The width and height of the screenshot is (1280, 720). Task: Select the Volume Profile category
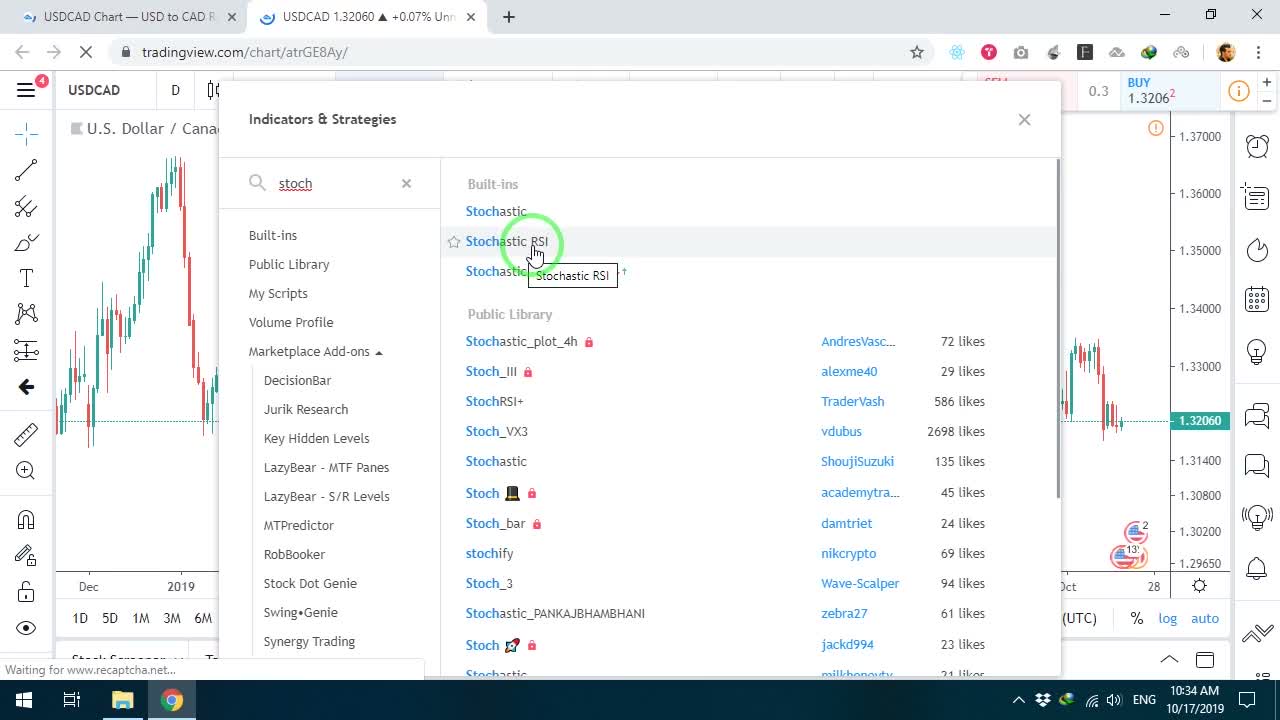291,322
